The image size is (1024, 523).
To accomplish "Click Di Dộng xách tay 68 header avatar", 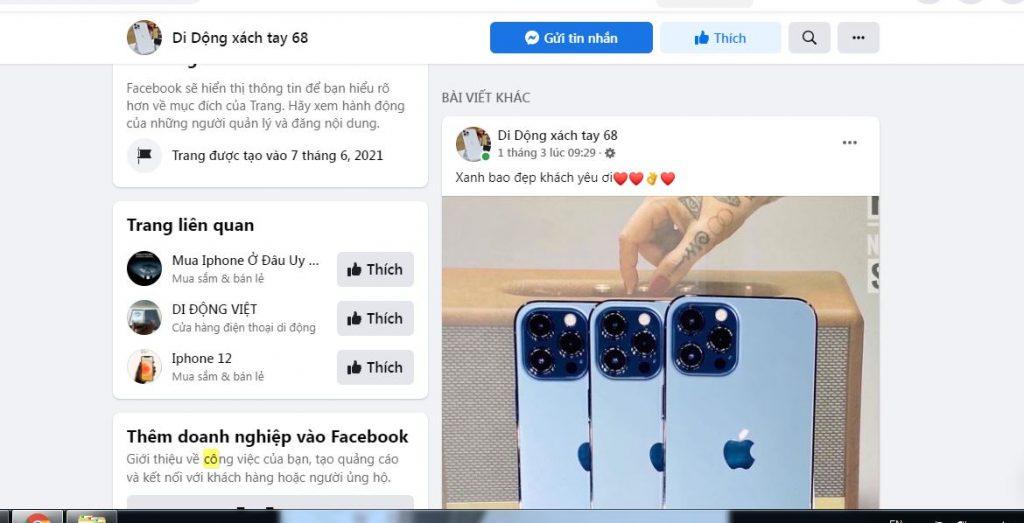I will [x=144, y=37].
